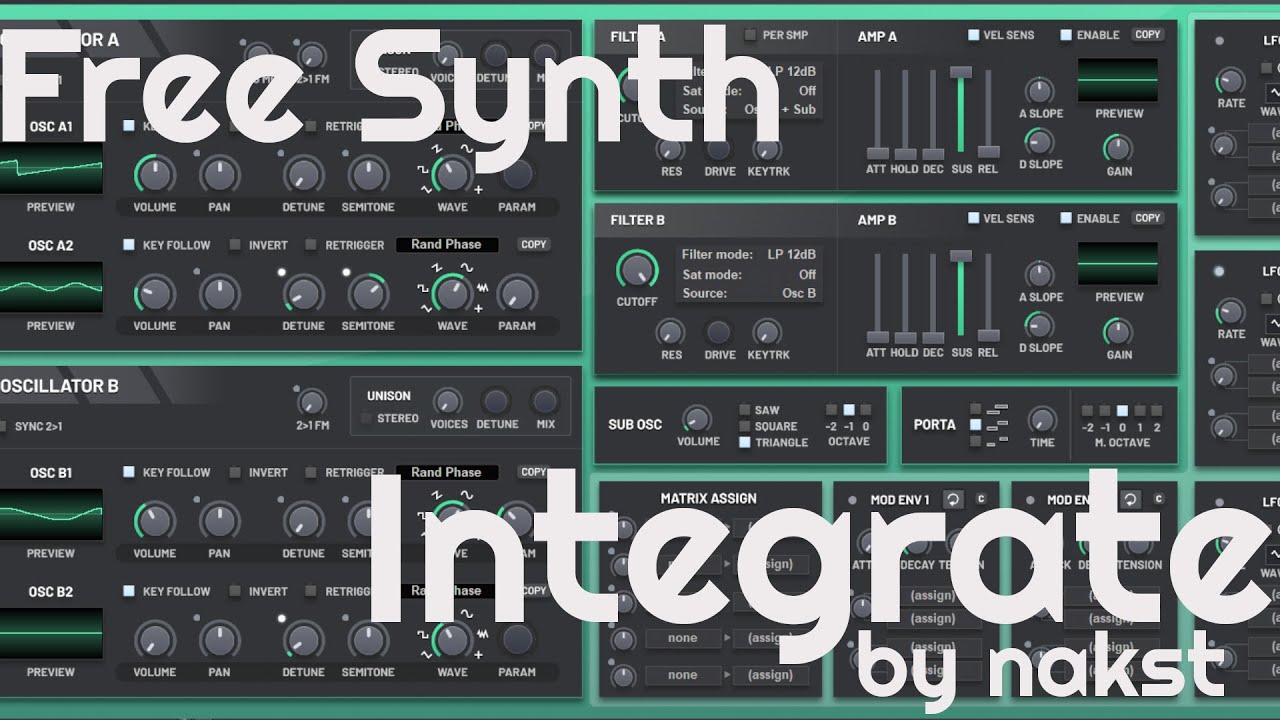Set M. OCTAVE to -1
This screenshot has height=720, width=1280.
click(x=1105, y=410)
